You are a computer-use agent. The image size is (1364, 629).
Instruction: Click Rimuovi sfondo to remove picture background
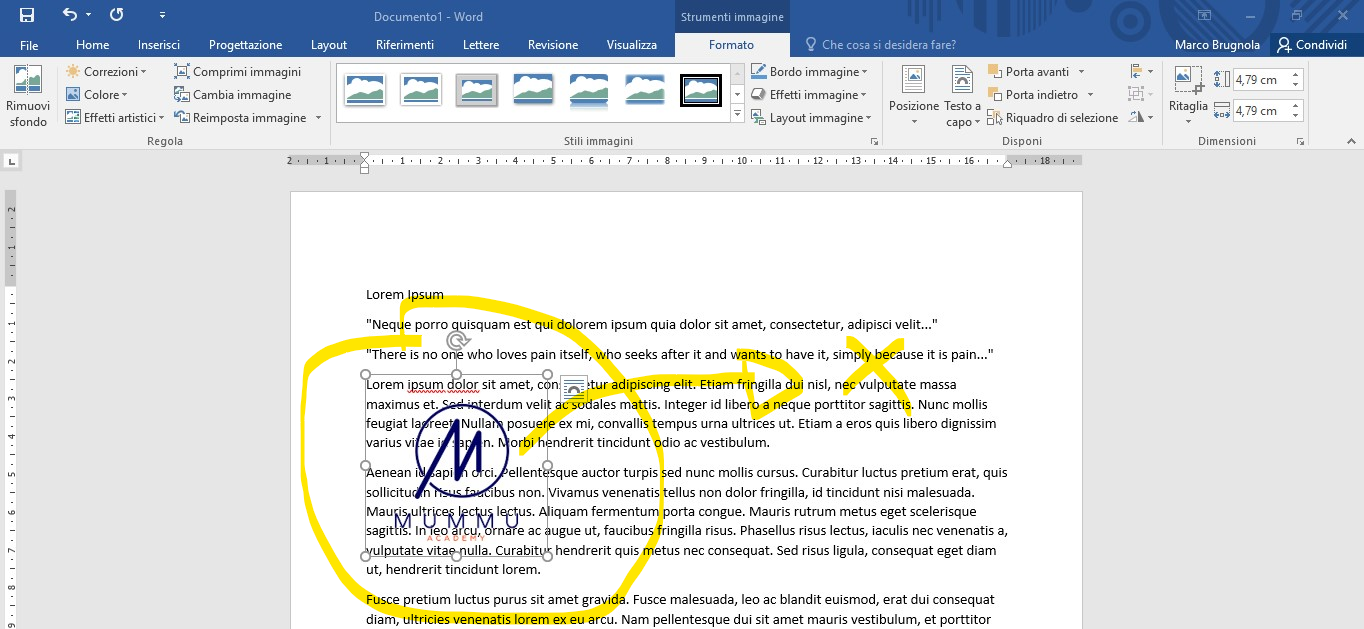tap(28, 95)
